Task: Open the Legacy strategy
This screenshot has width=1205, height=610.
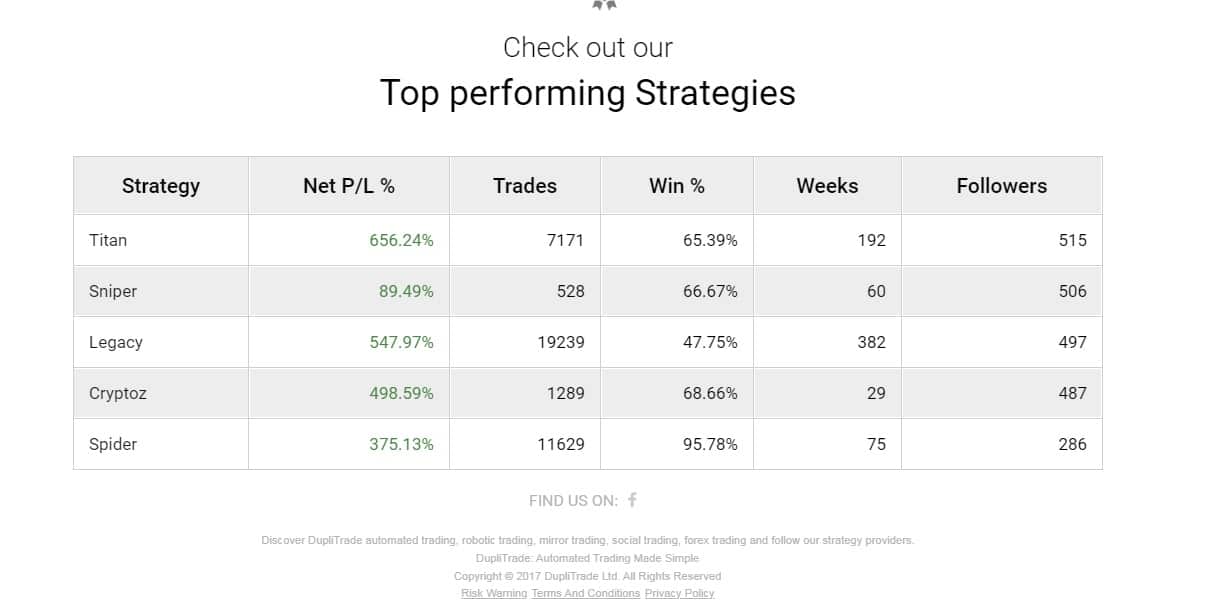Action: (116, 342)
